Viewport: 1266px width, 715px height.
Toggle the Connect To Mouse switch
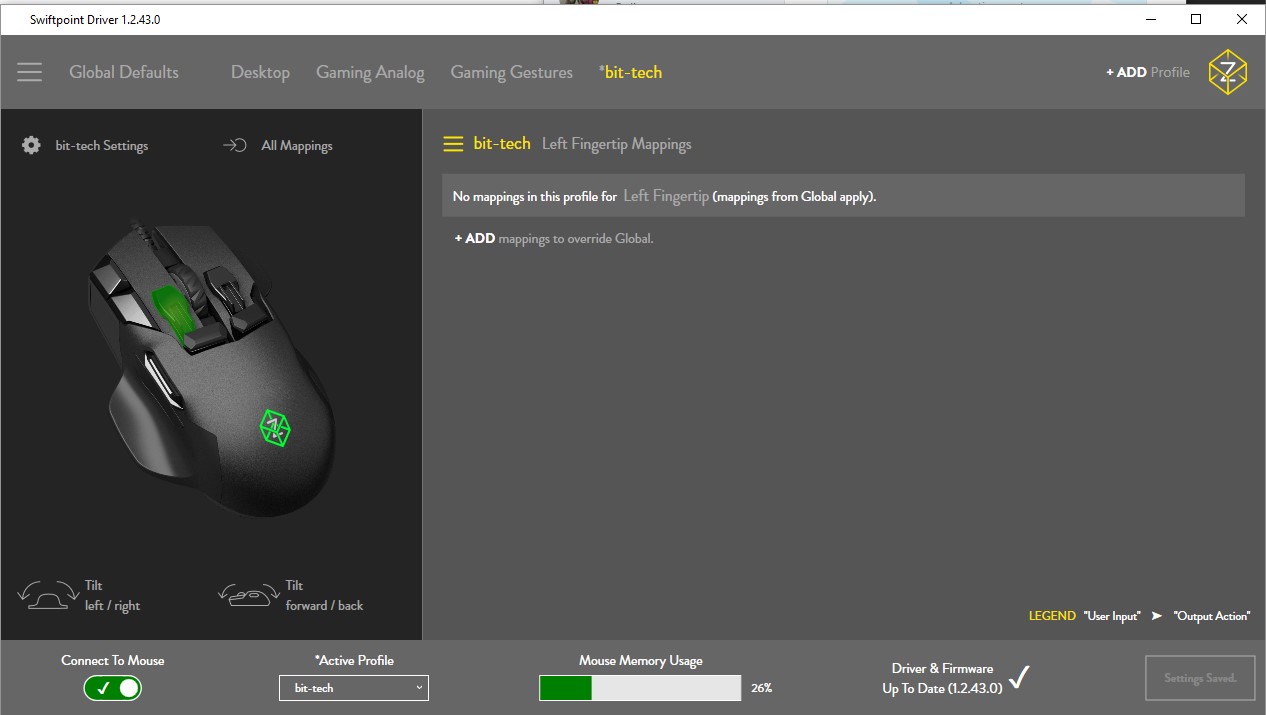pos(112,688)
